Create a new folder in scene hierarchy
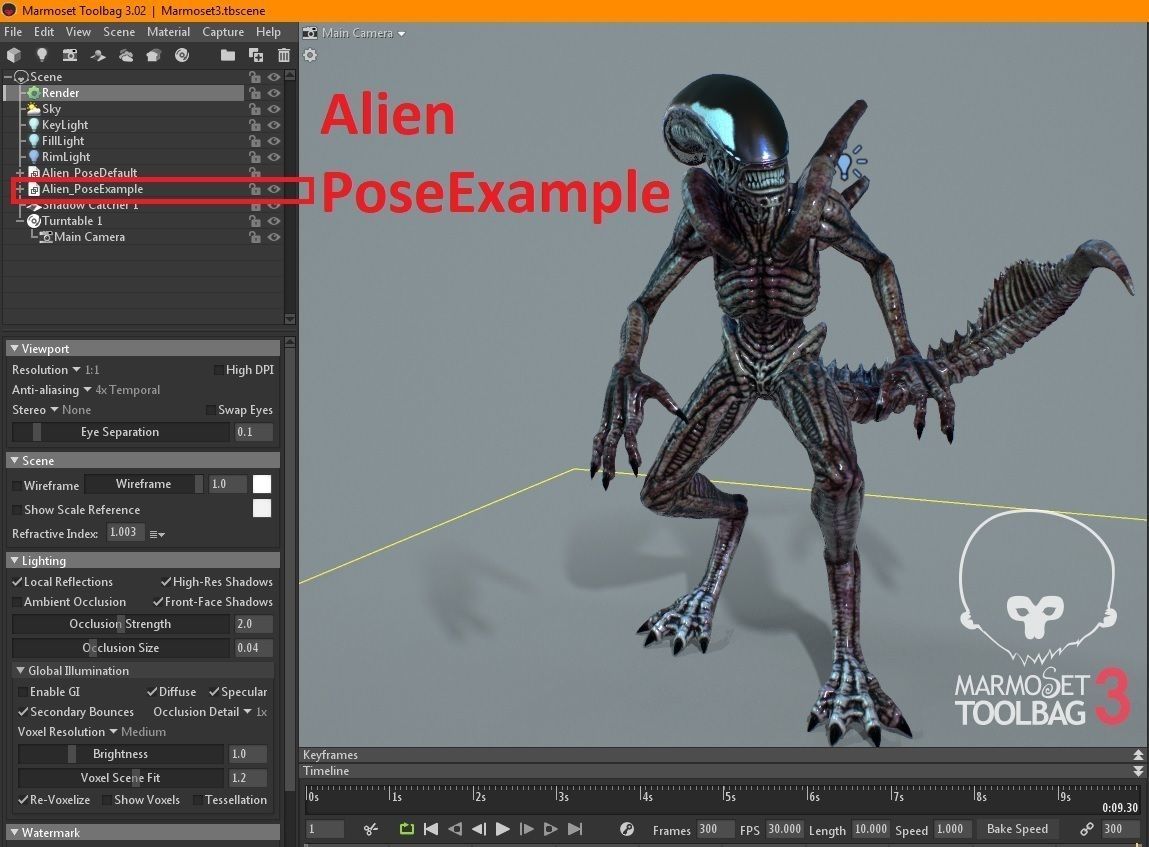1149x847 pixels. click(x=228, y=55)
